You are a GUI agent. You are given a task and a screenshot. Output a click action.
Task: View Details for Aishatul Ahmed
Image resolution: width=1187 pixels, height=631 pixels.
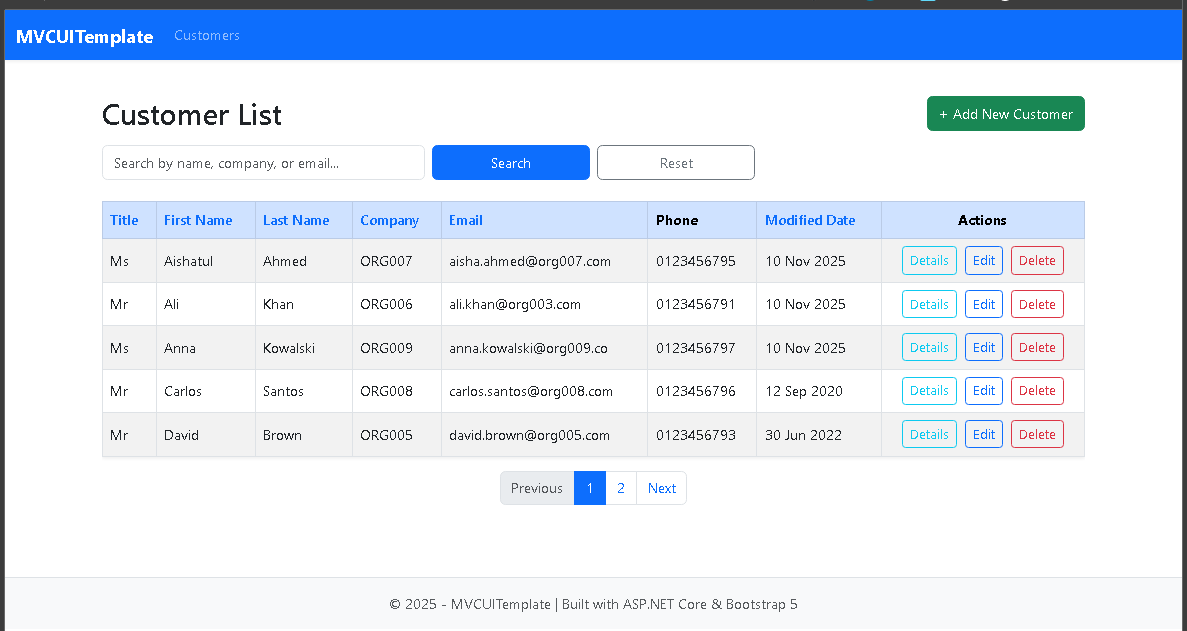(x=928, y=260)
